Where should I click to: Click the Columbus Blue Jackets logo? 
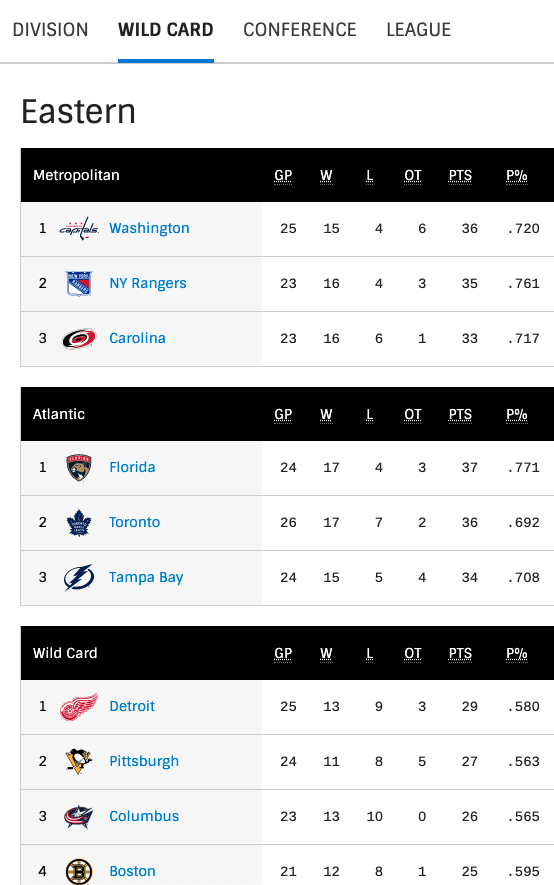pyautogui.click(x=79, y=817)
